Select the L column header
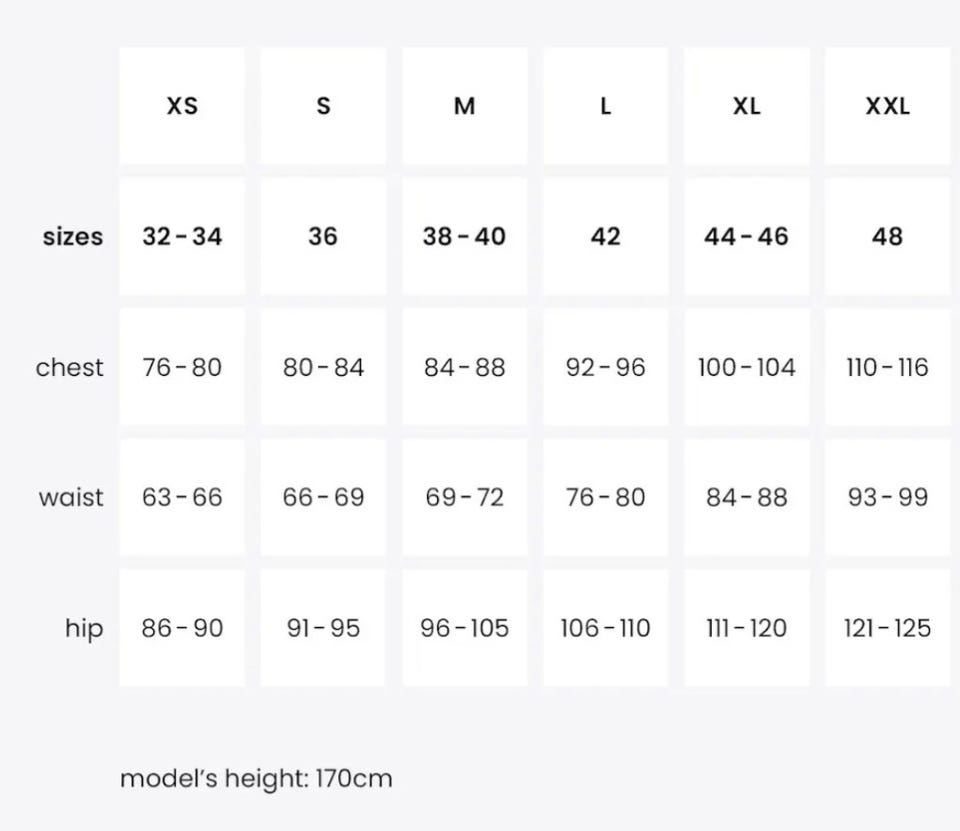The height and width of the screenshot is (831, 960). pos(605,106)
